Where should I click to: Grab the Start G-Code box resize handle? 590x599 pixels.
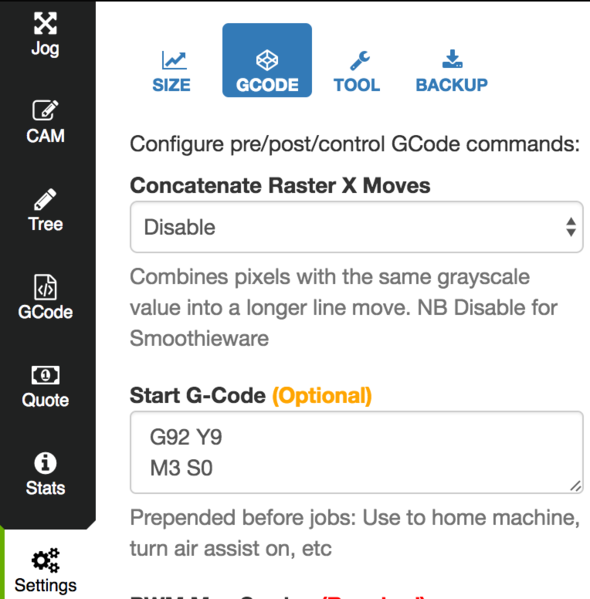pos(576,486)
